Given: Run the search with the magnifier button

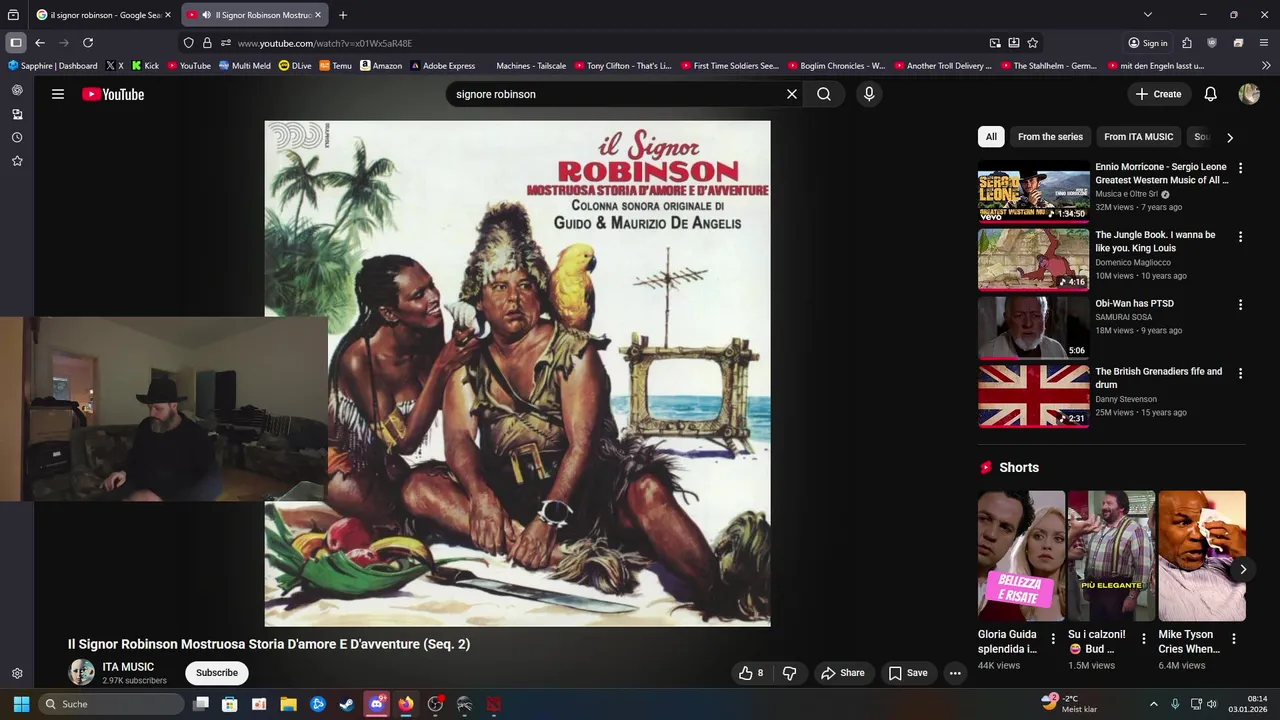Looking at the screenshot, I should point(824,94).
